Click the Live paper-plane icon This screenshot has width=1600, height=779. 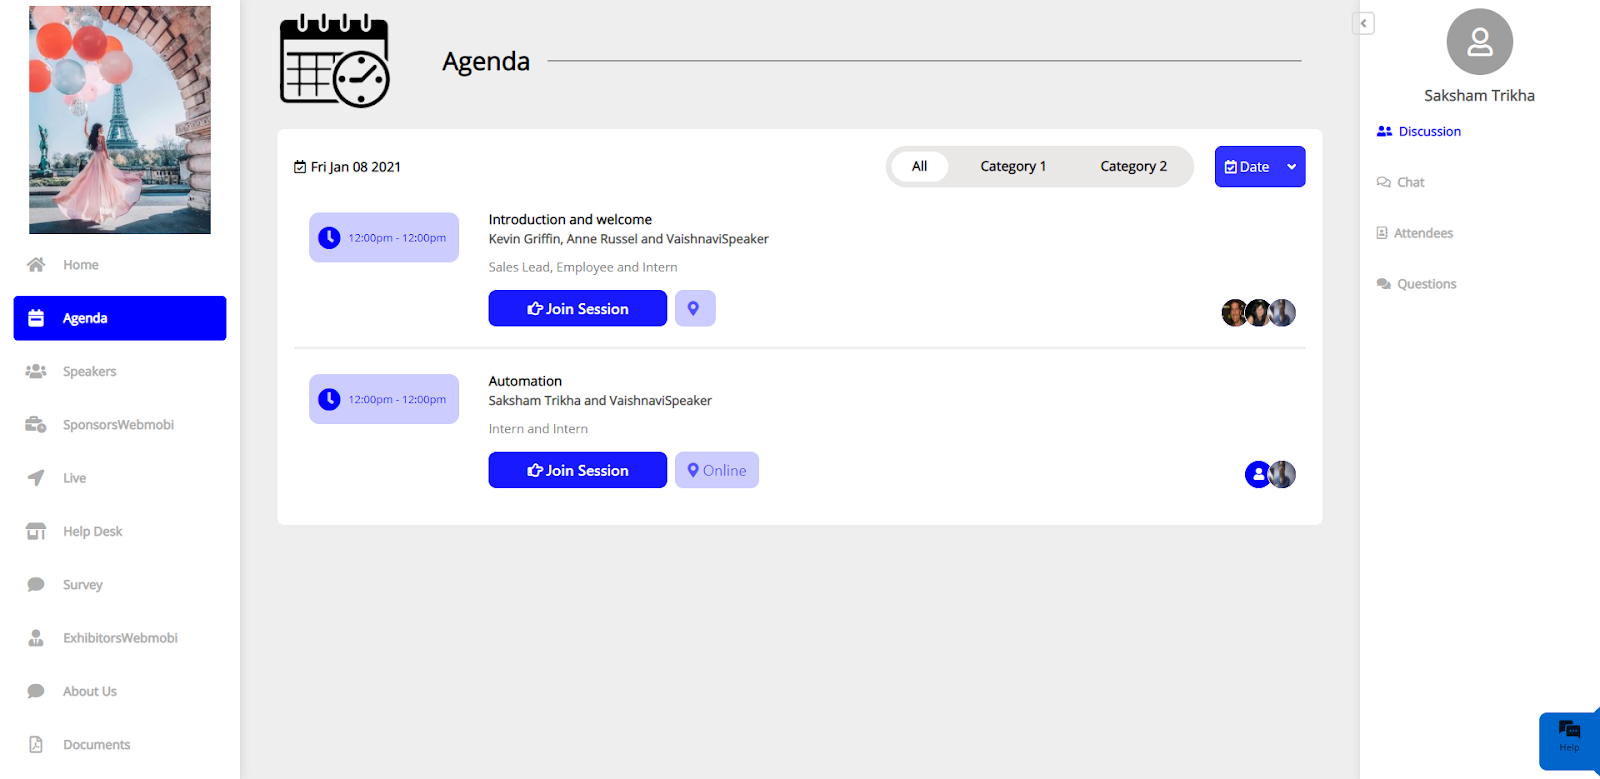point(36,478)
